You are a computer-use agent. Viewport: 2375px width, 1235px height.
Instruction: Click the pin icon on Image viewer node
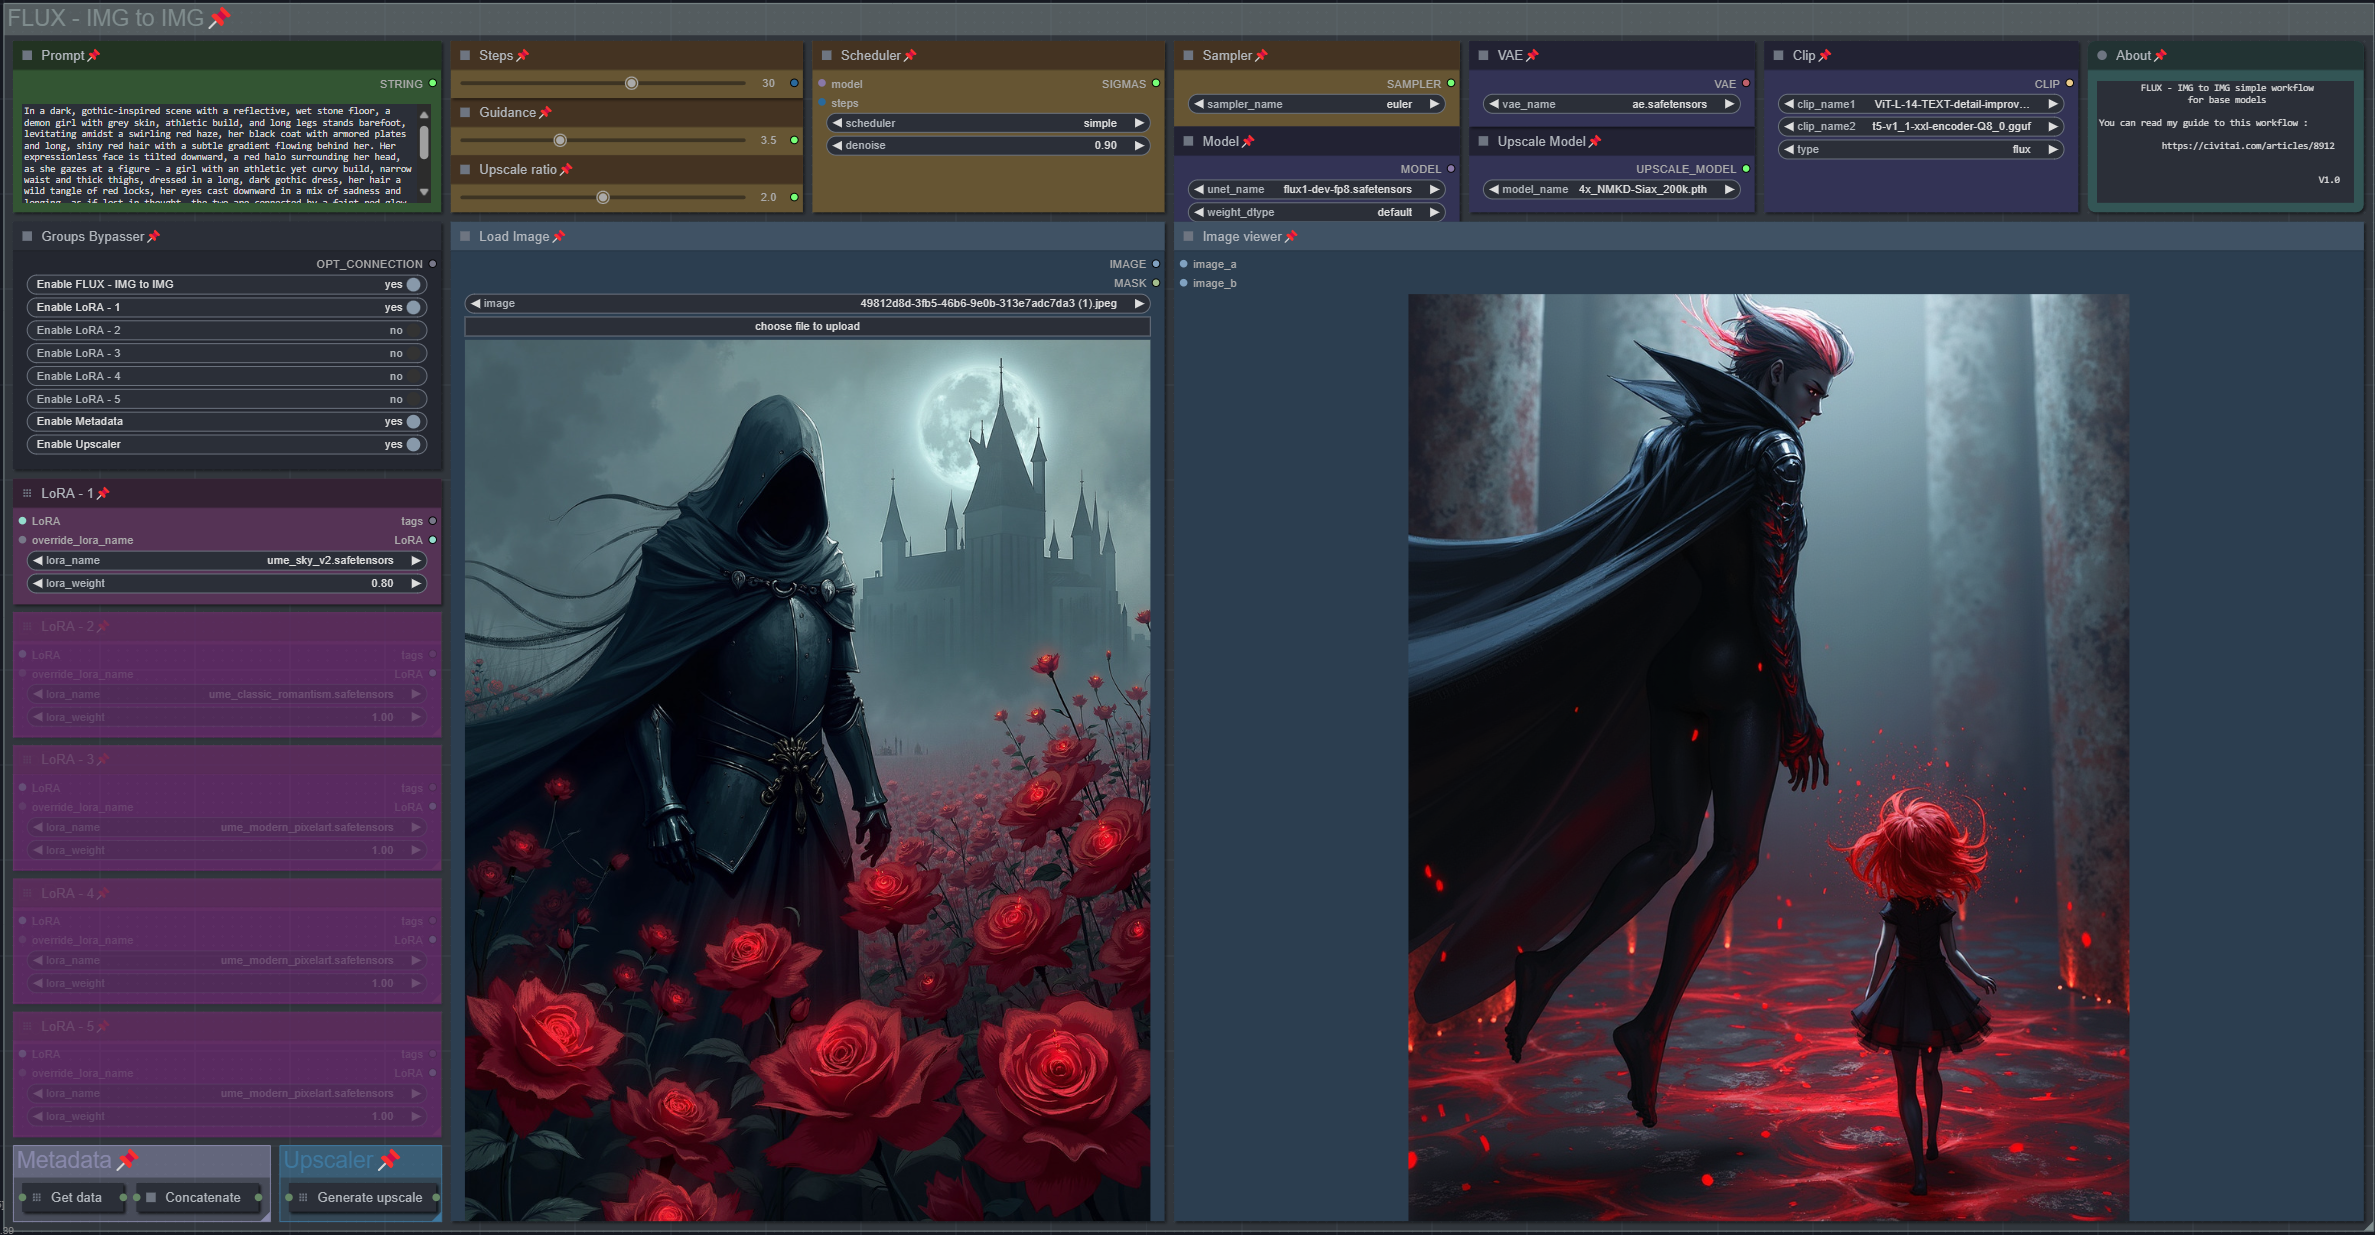(x=1291, y=237)
